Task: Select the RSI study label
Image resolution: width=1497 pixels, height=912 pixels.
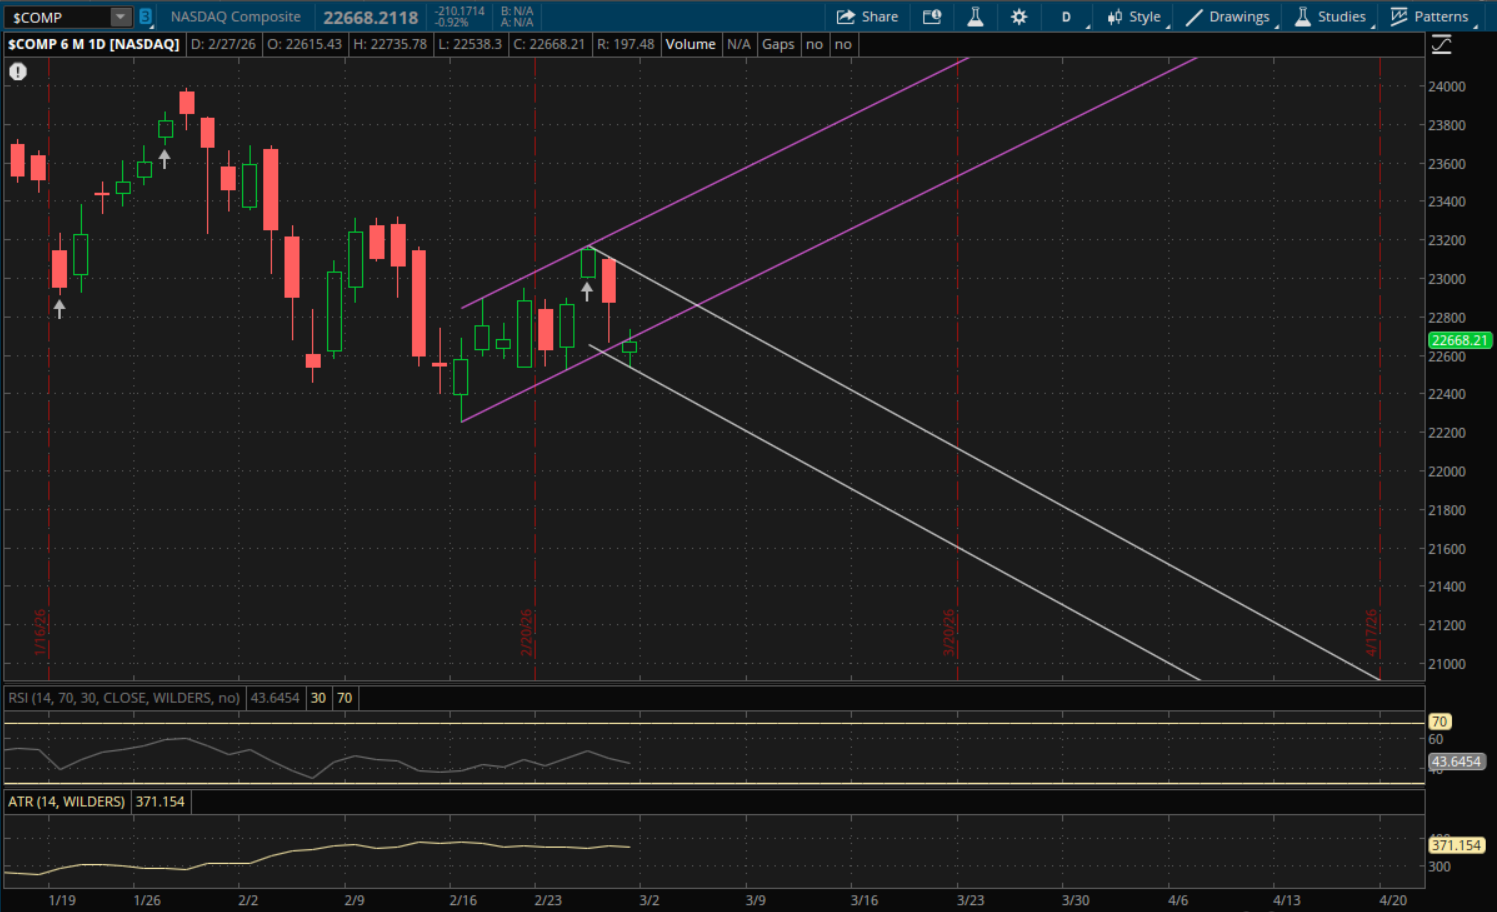Action: [124, 698]
